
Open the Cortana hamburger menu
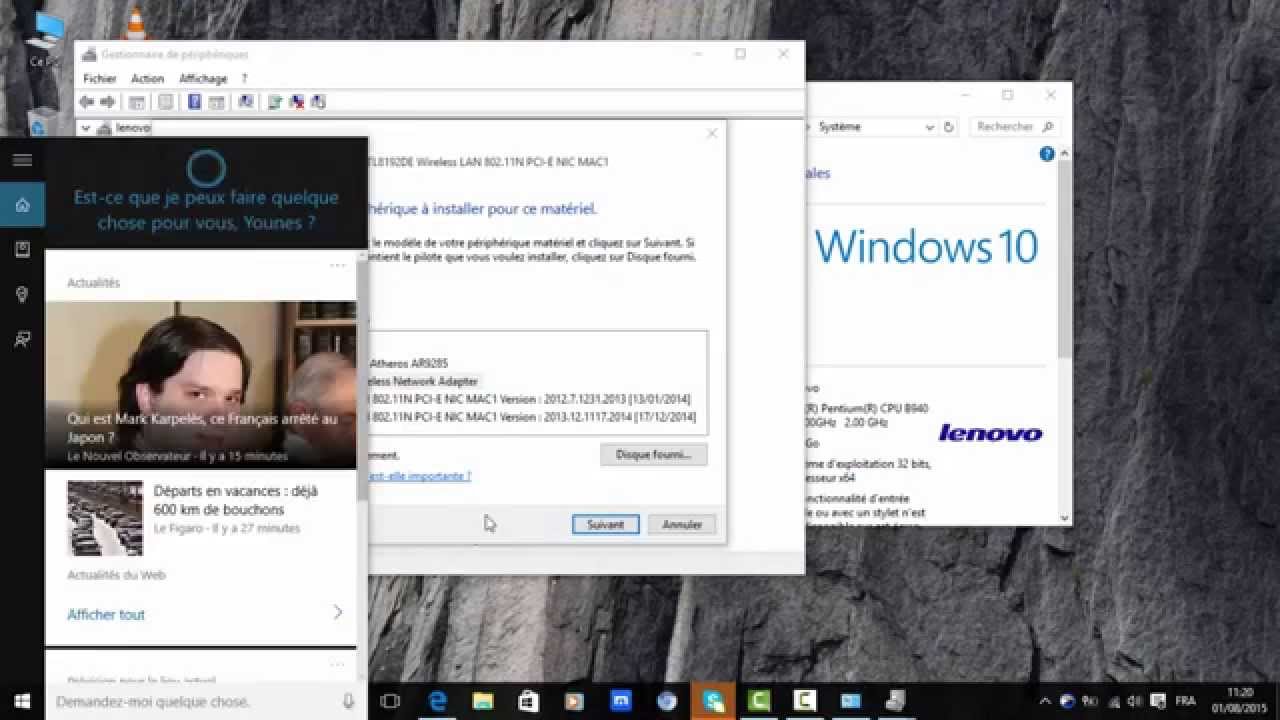pos(22,160)
